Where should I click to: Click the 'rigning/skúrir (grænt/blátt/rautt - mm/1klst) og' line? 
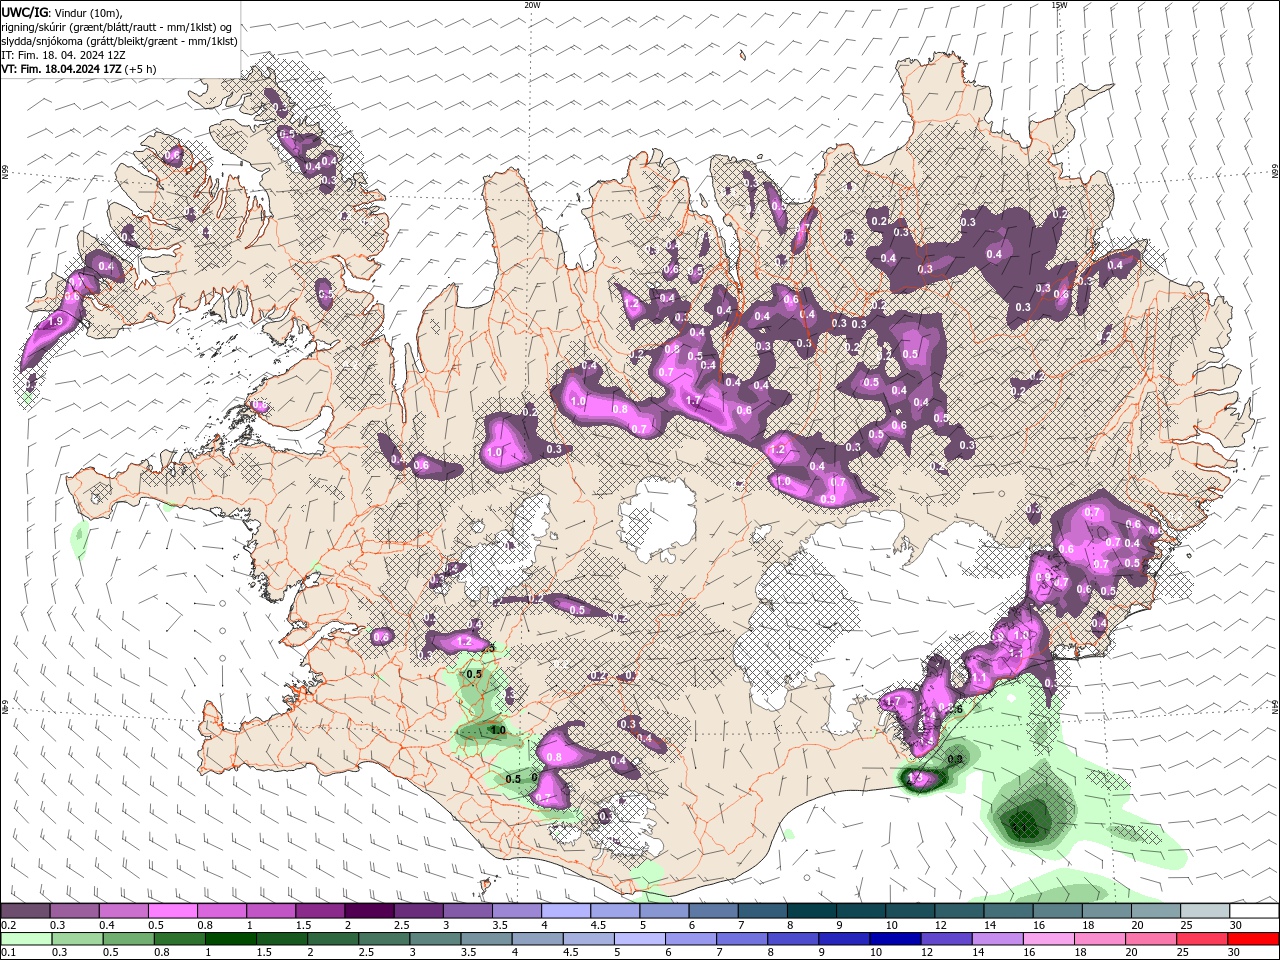point(117,27)
